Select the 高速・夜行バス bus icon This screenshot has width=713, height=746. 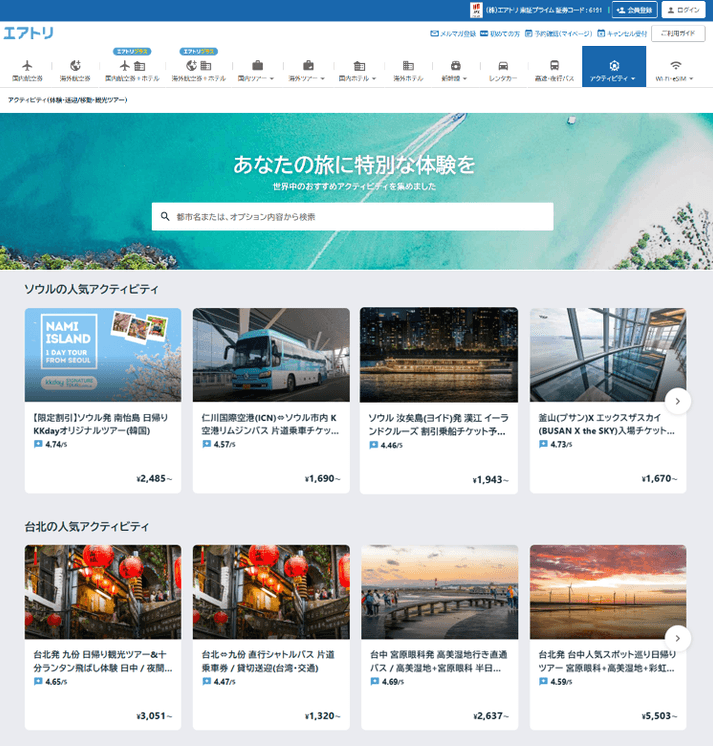(554, 65)
